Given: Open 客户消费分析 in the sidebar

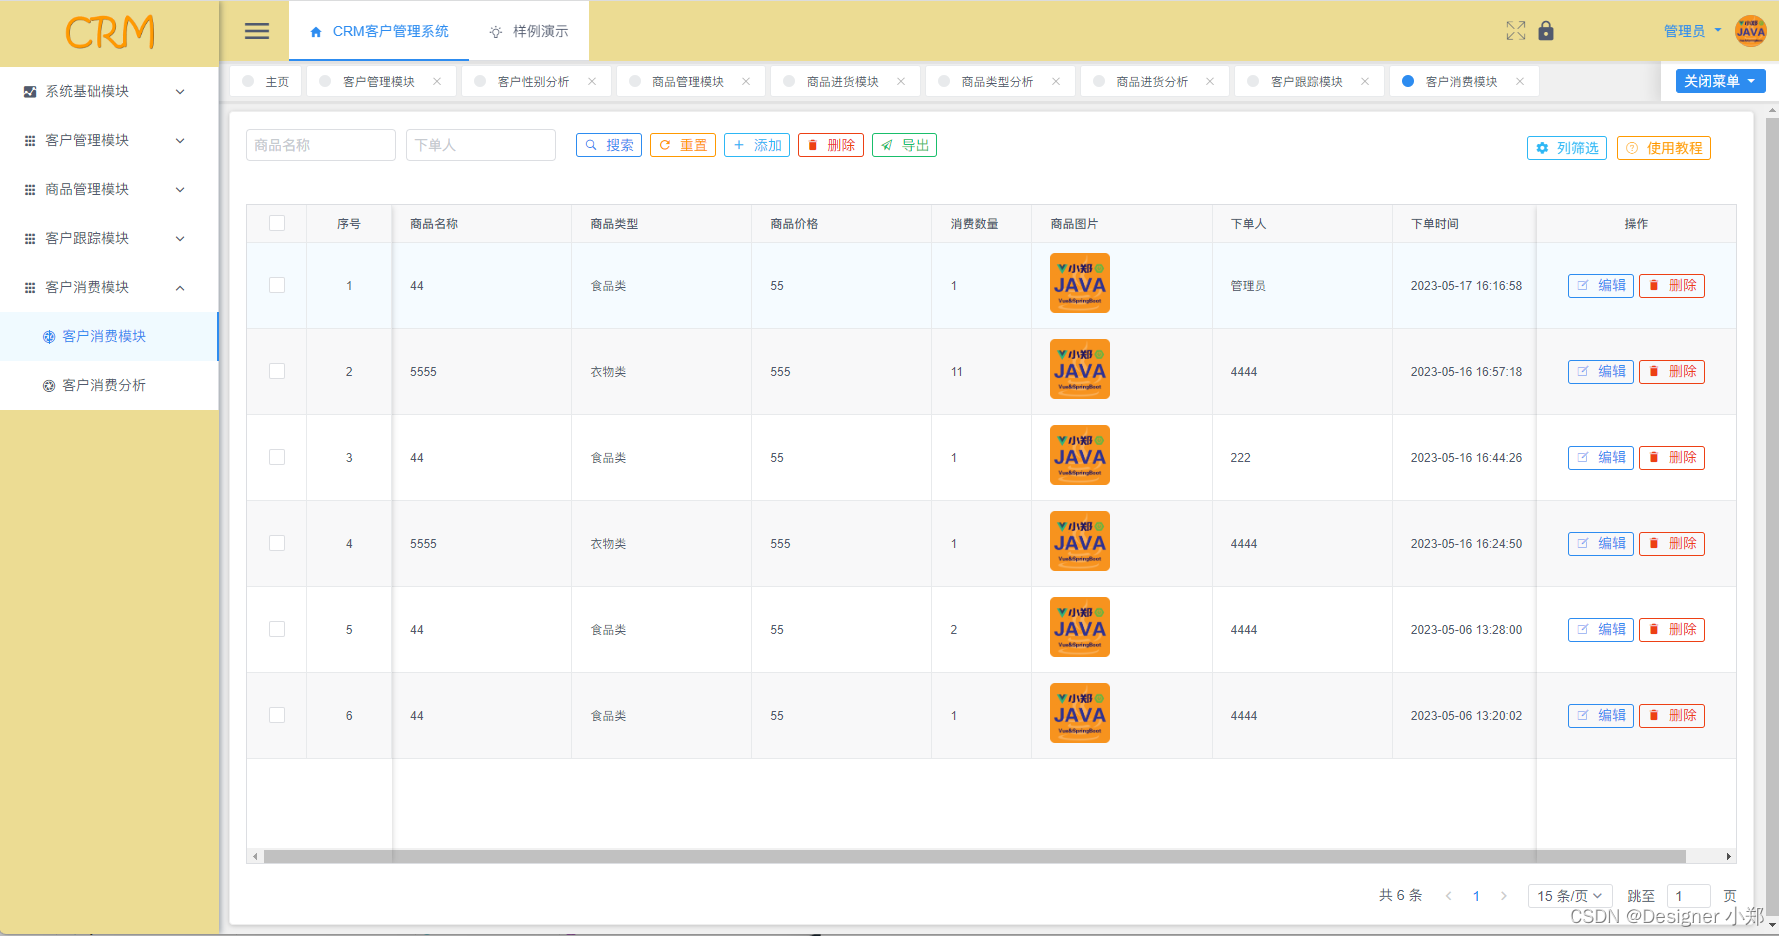Looking at the screenshot, I should click(109, 385).
